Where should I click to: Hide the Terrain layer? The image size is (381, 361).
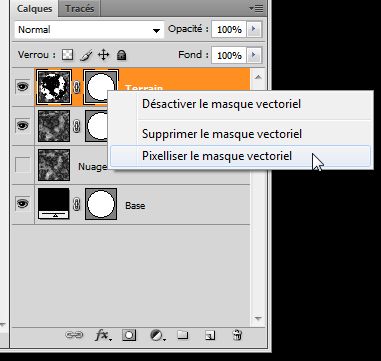tap(23, 87)
